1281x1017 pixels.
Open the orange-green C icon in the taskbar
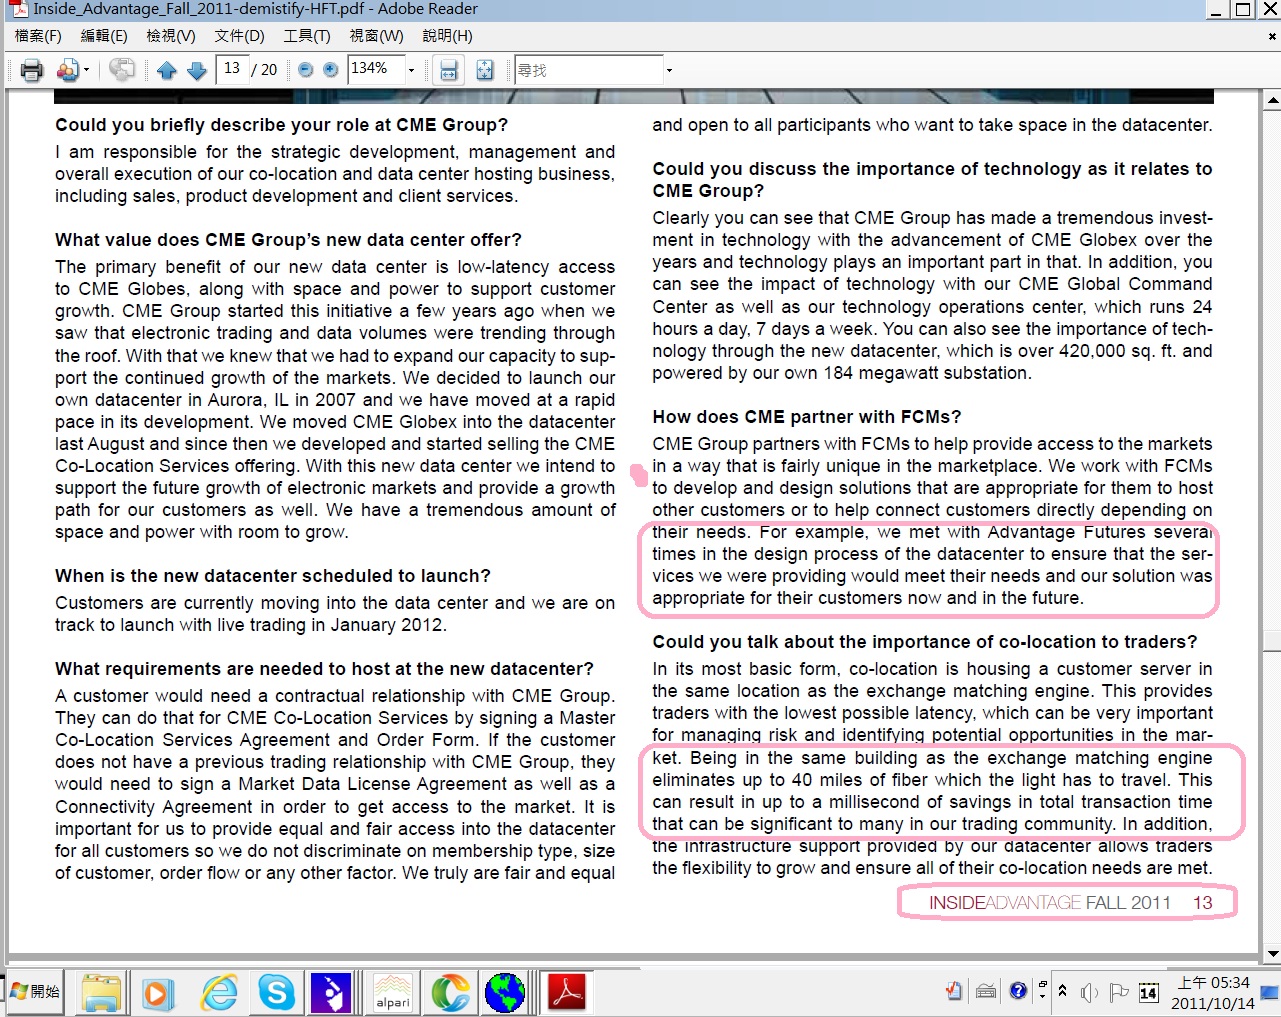(450, 992)
